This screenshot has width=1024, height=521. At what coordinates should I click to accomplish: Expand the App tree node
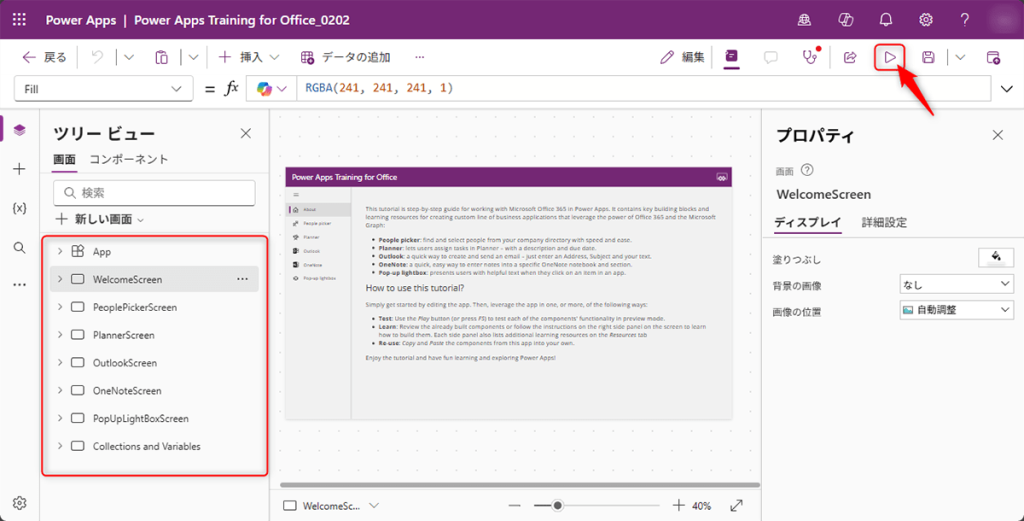coord(59,251)
